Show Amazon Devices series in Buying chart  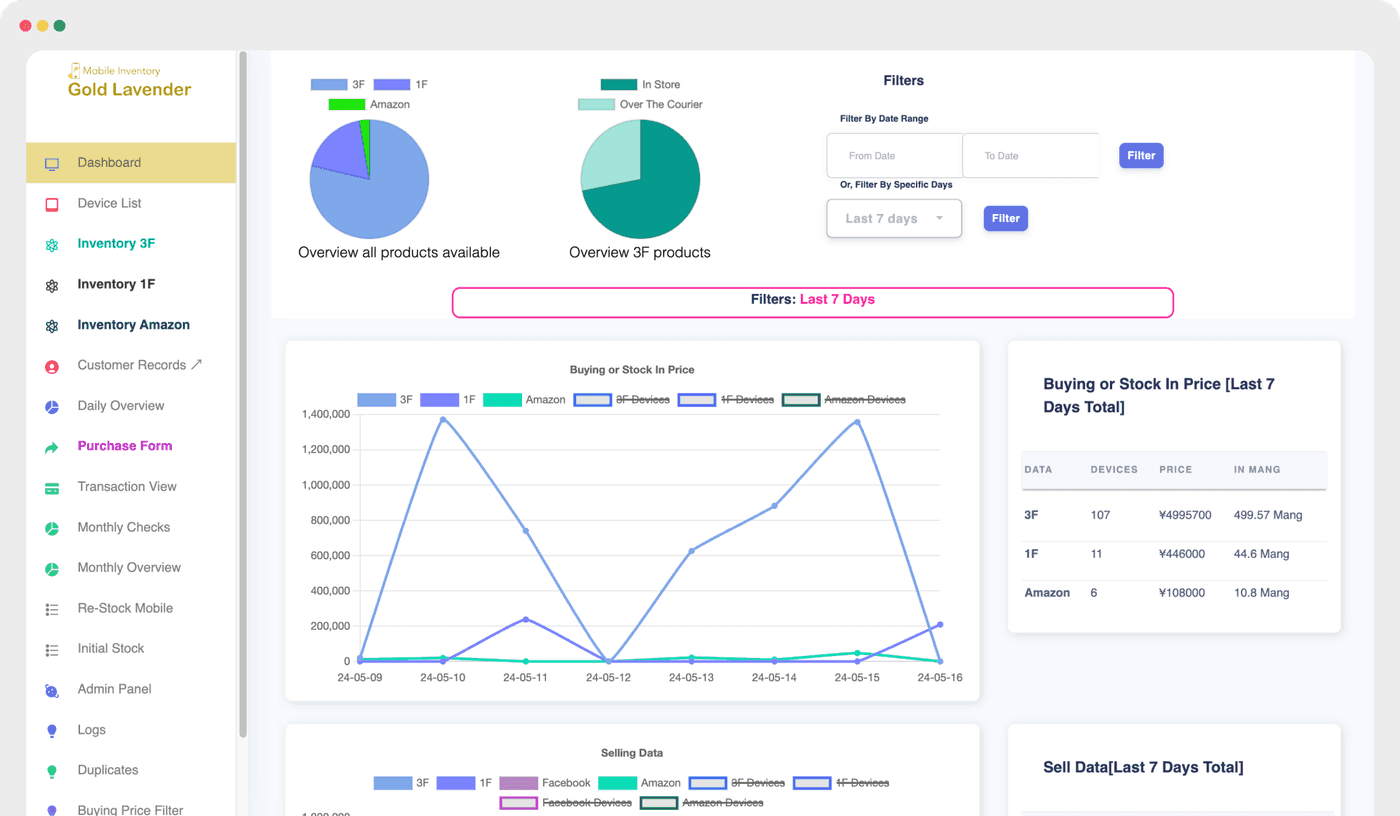point(844,400)
